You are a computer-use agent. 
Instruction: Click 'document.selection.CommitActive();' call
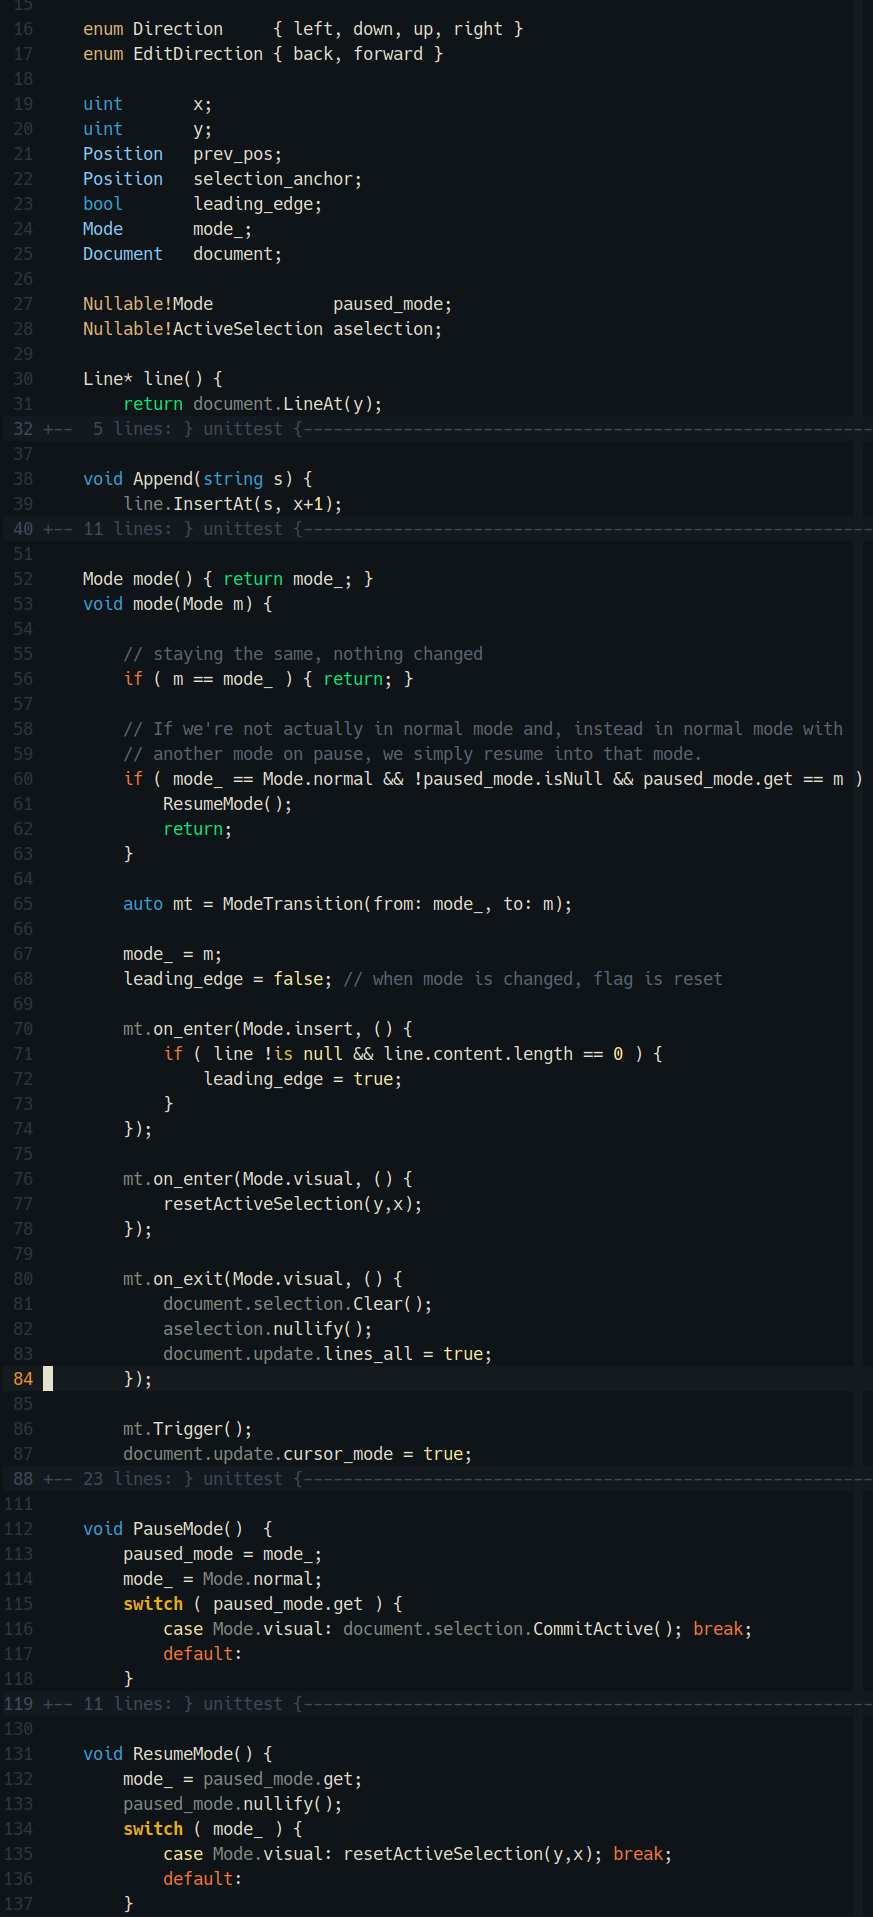513,1629
